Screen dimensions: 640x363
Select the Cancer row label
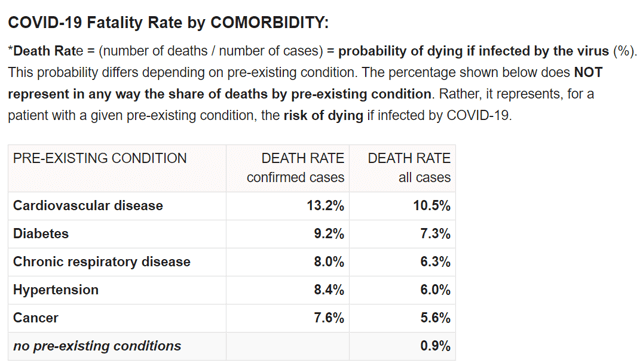pyautogui.click(x=36, y=318)
